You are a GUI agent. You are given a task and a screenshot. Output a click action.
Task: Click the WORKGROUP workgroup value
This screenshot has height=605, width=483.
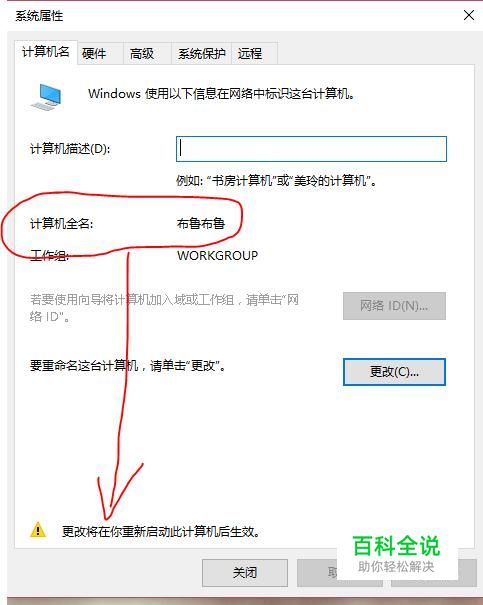coord(218,255)
